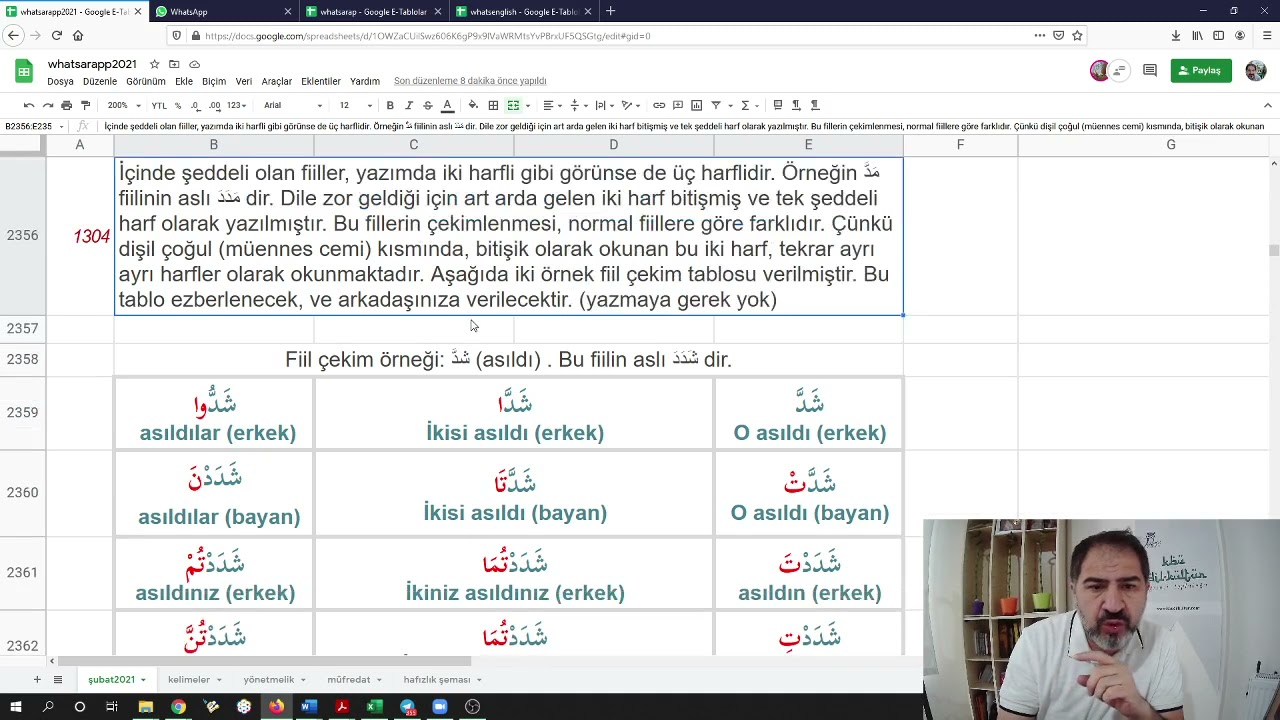Open the Biçim menu
Image resolution: width=1280 pixels, height=720 pixels.
coord(214,81)
